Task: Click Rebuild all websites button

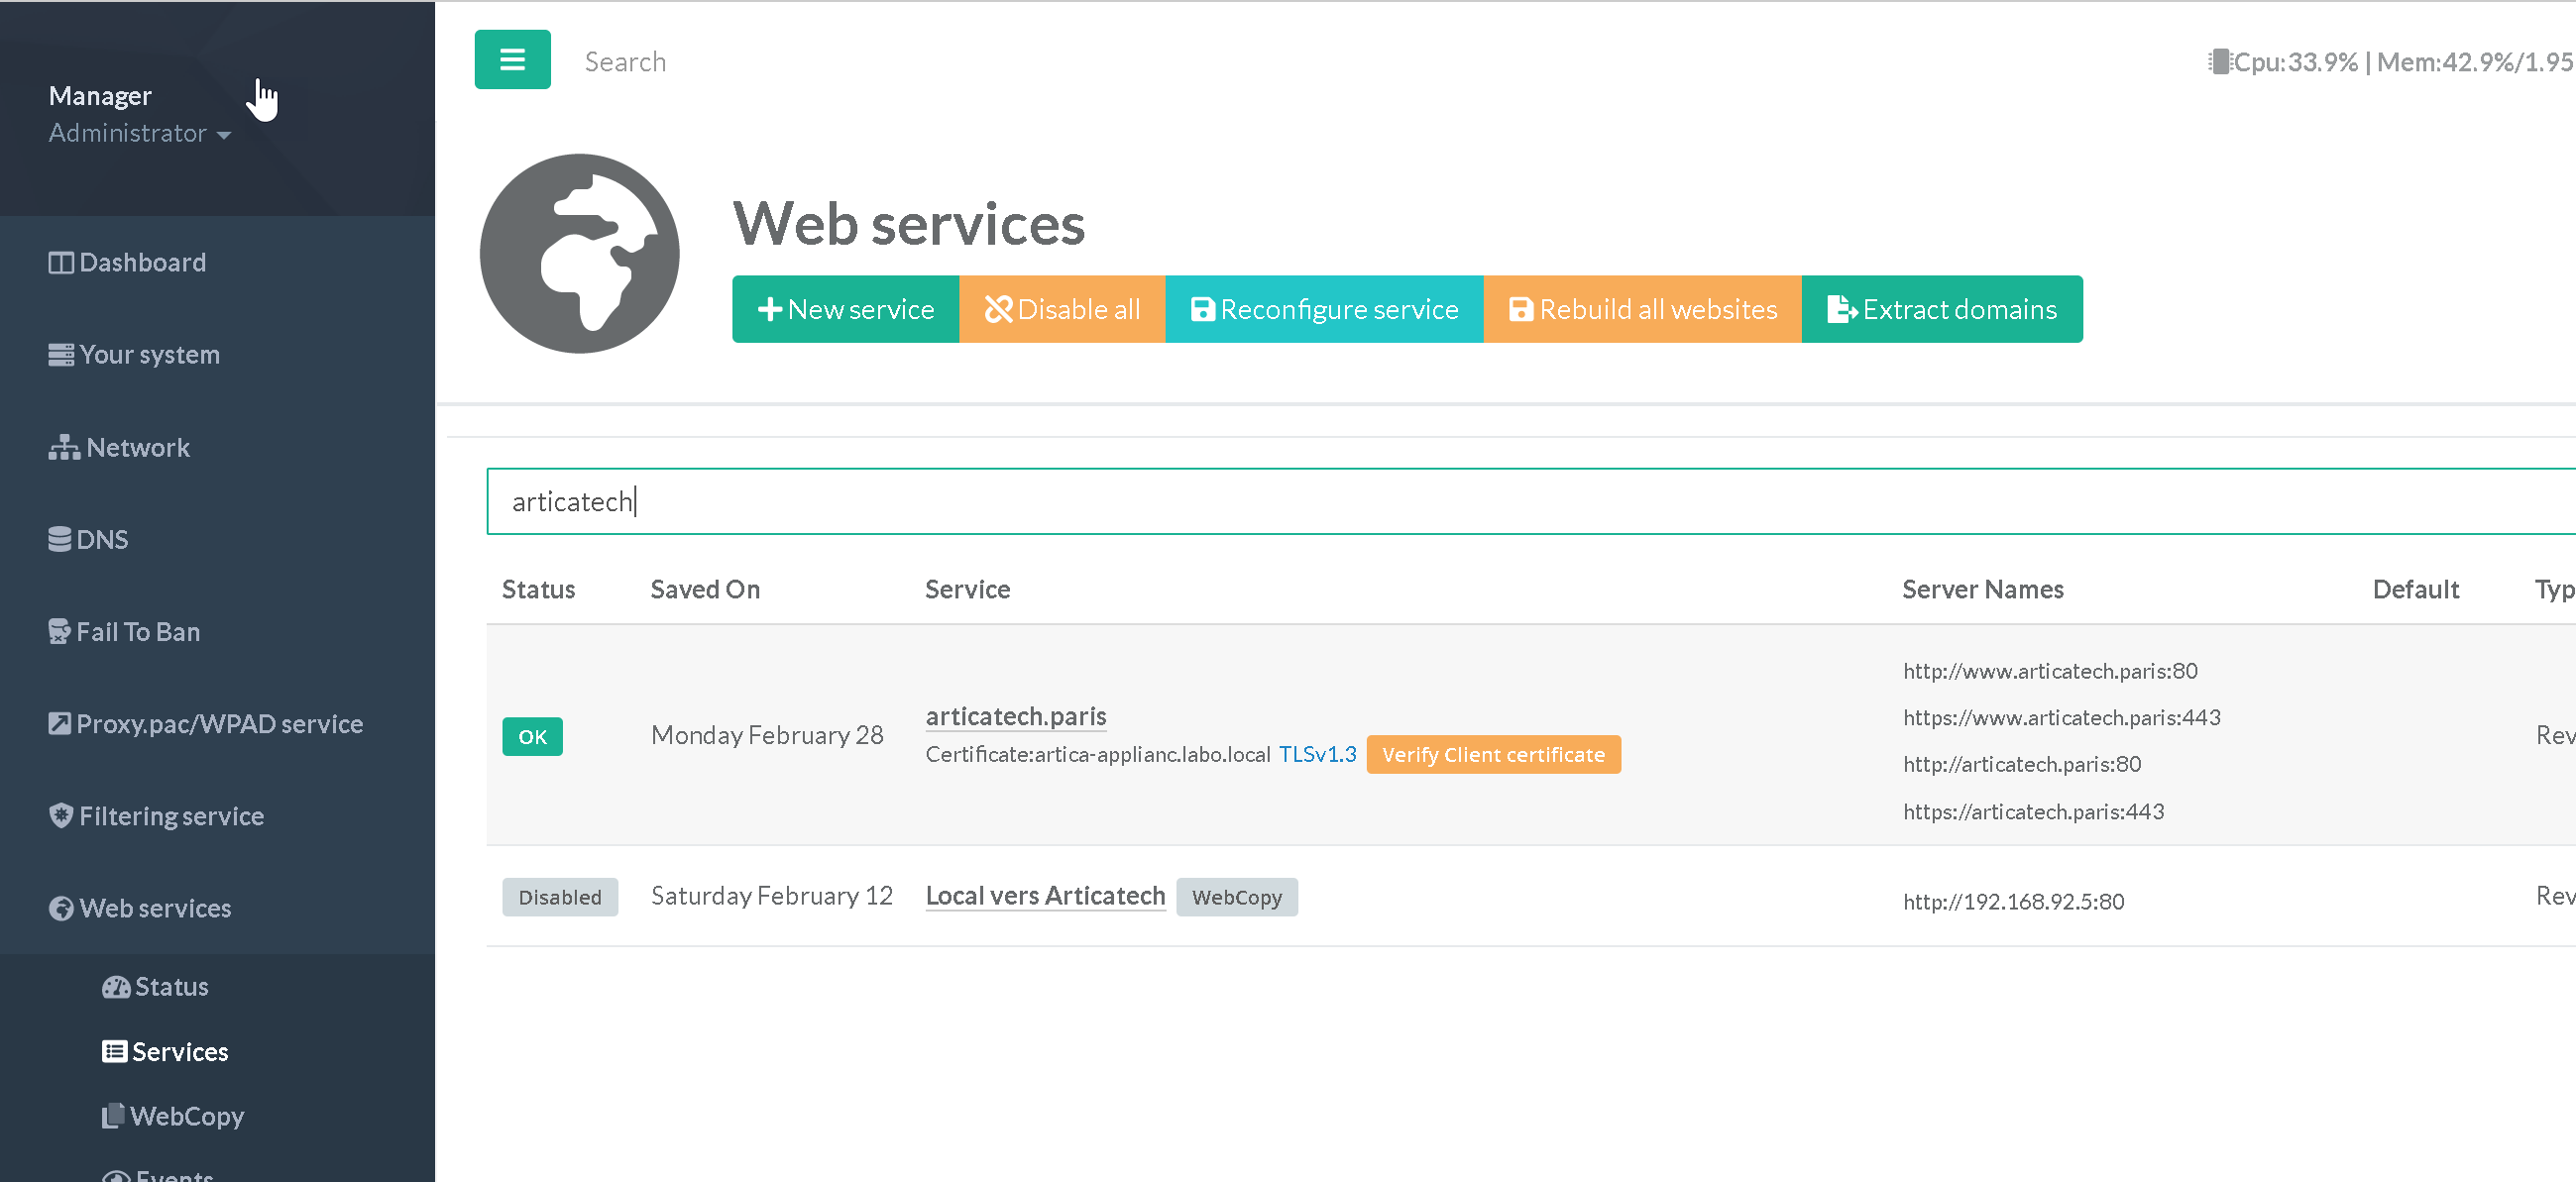Action: (1642, 310)
